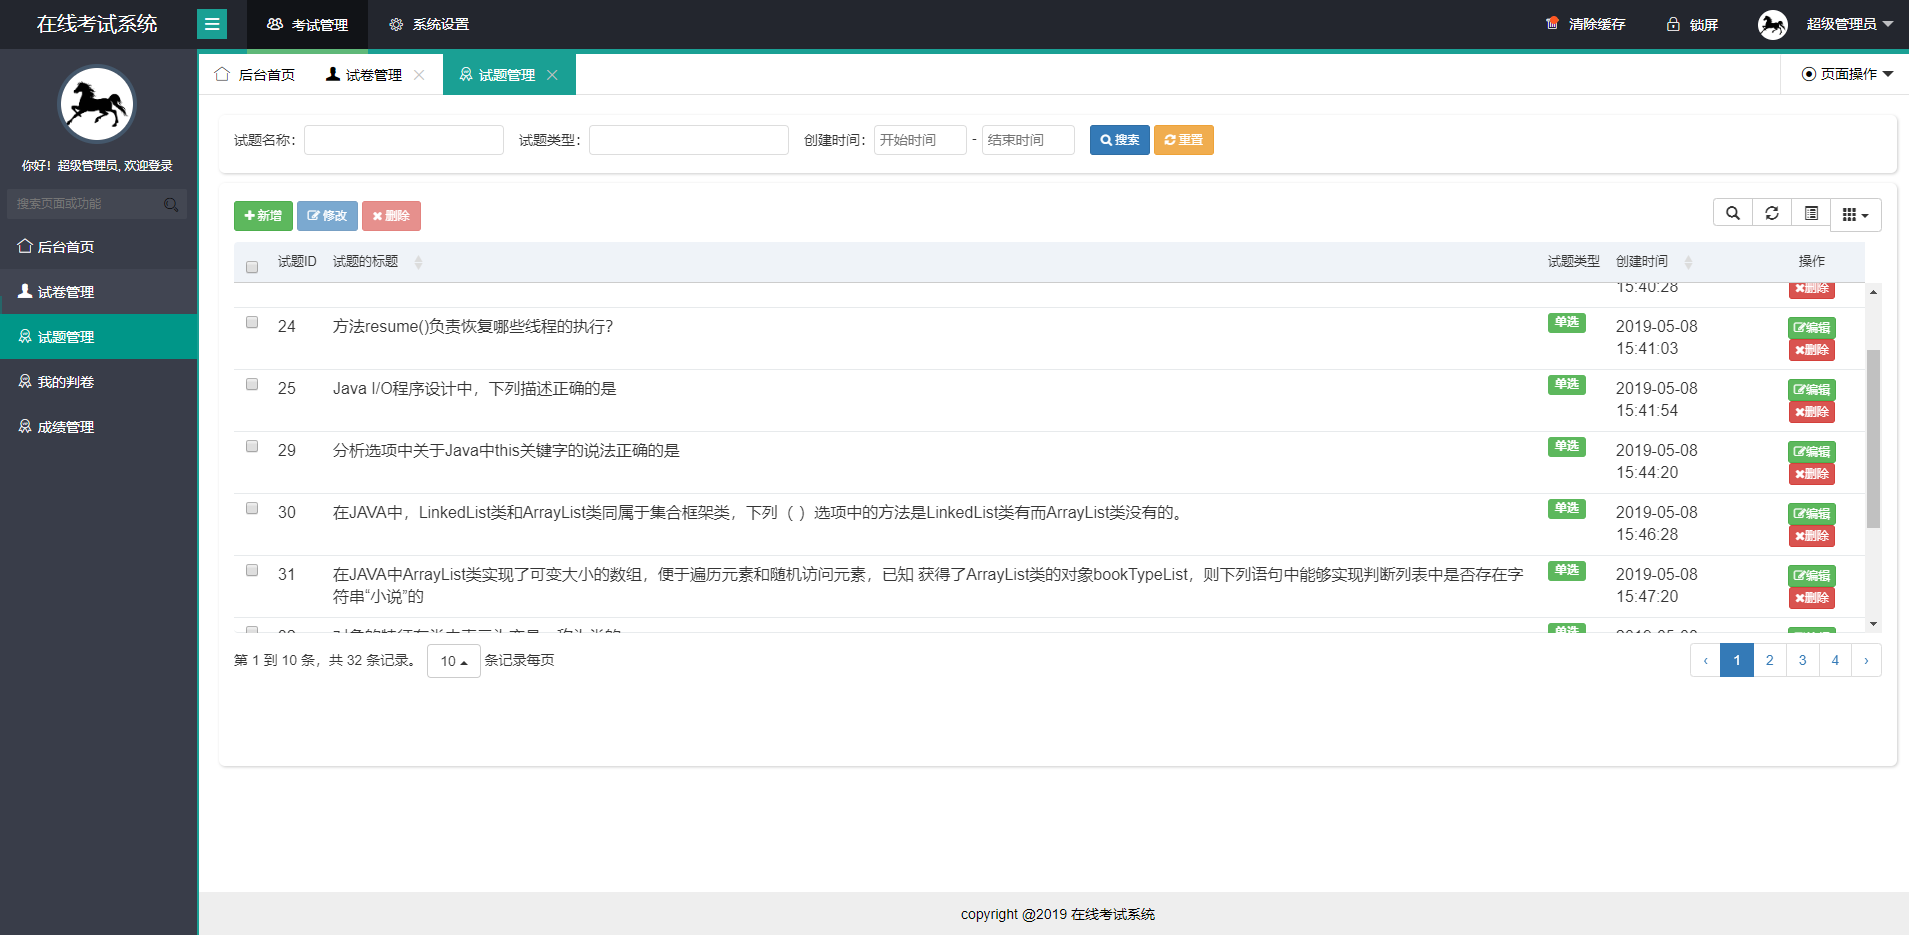
Task: Click the large horse logo in sidebar
Action: (97, 104)
